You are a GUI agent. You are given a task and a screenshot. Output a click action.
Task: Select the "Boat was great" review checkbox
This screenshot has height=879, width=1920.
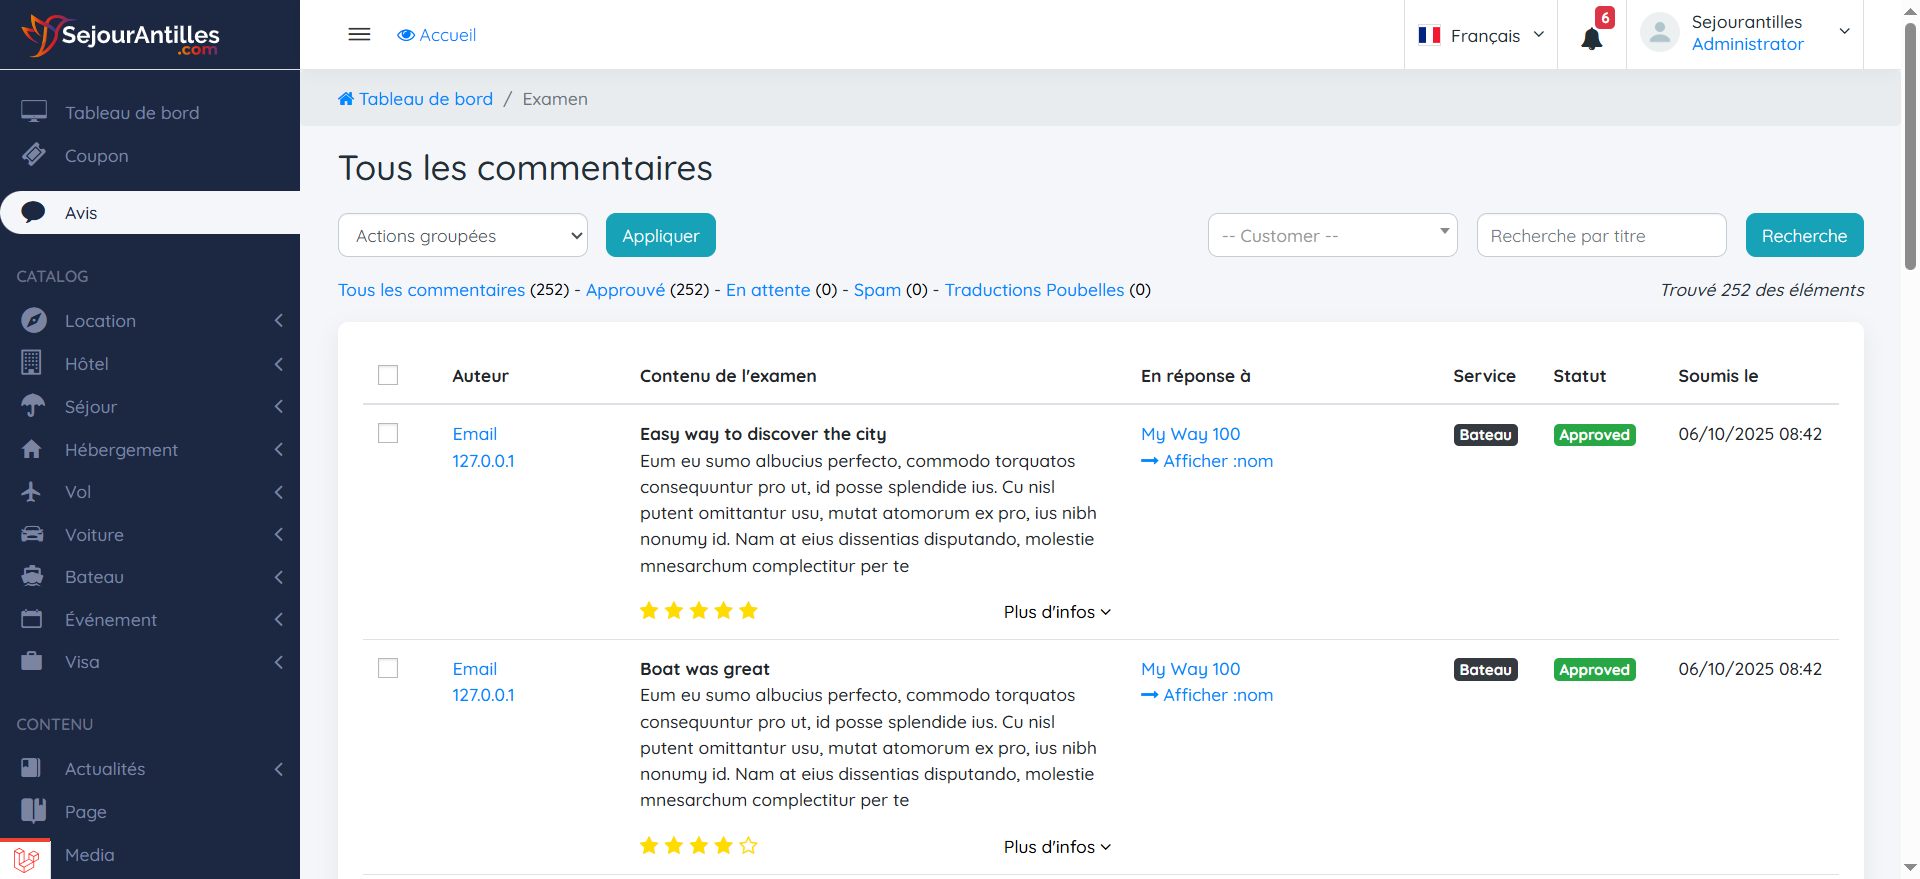388,668
